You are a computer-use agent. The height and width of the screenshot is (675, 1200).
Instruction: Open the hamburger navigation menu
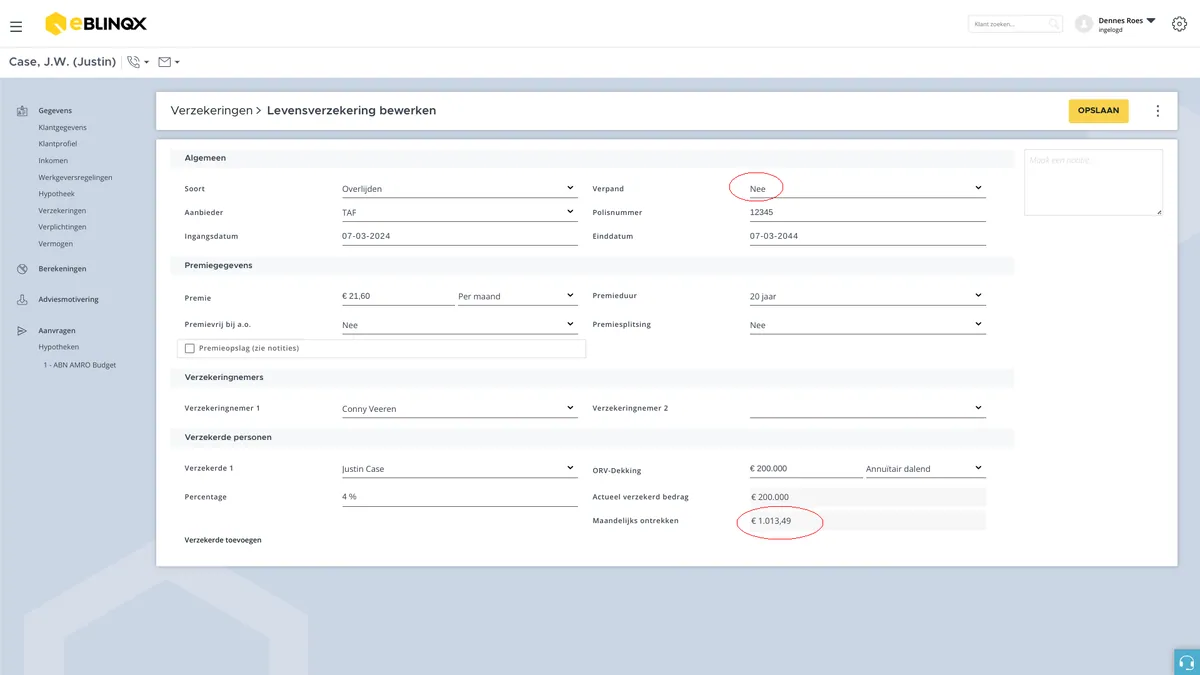pos(16,26)
